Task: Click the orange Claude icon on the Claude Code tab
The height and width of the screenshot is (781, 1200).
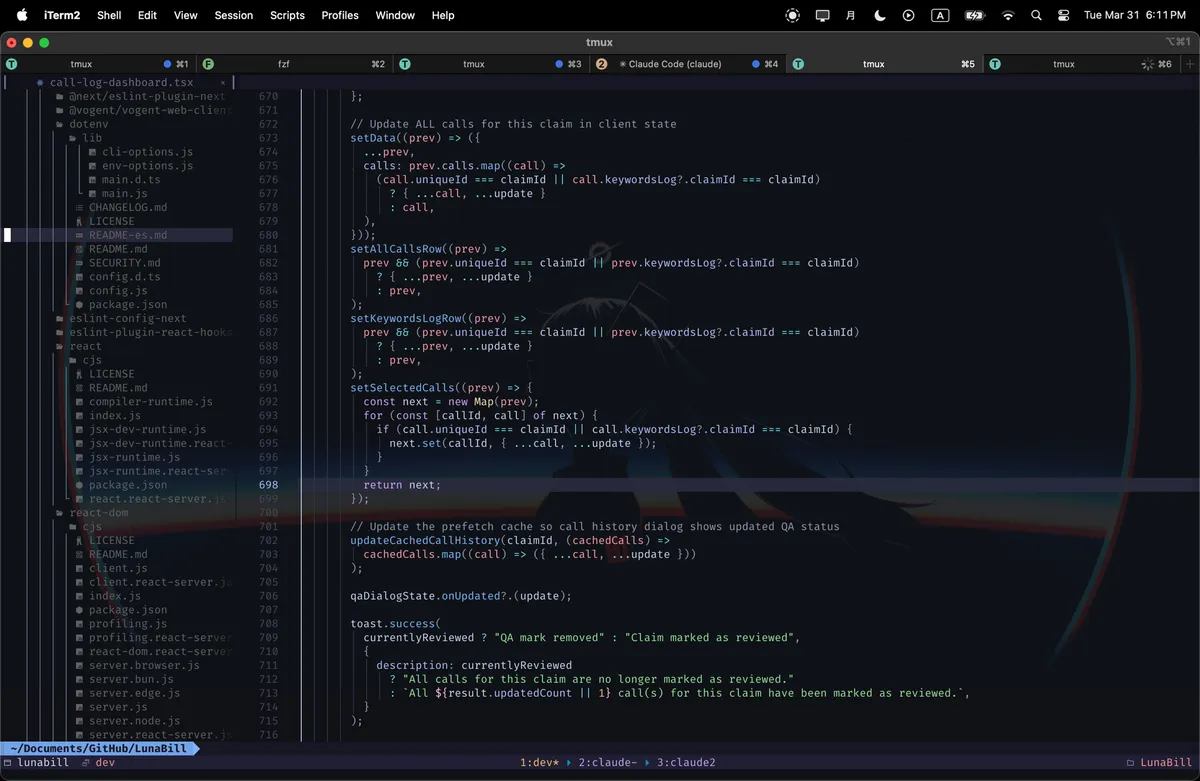Action: click(x=602, y=63)
